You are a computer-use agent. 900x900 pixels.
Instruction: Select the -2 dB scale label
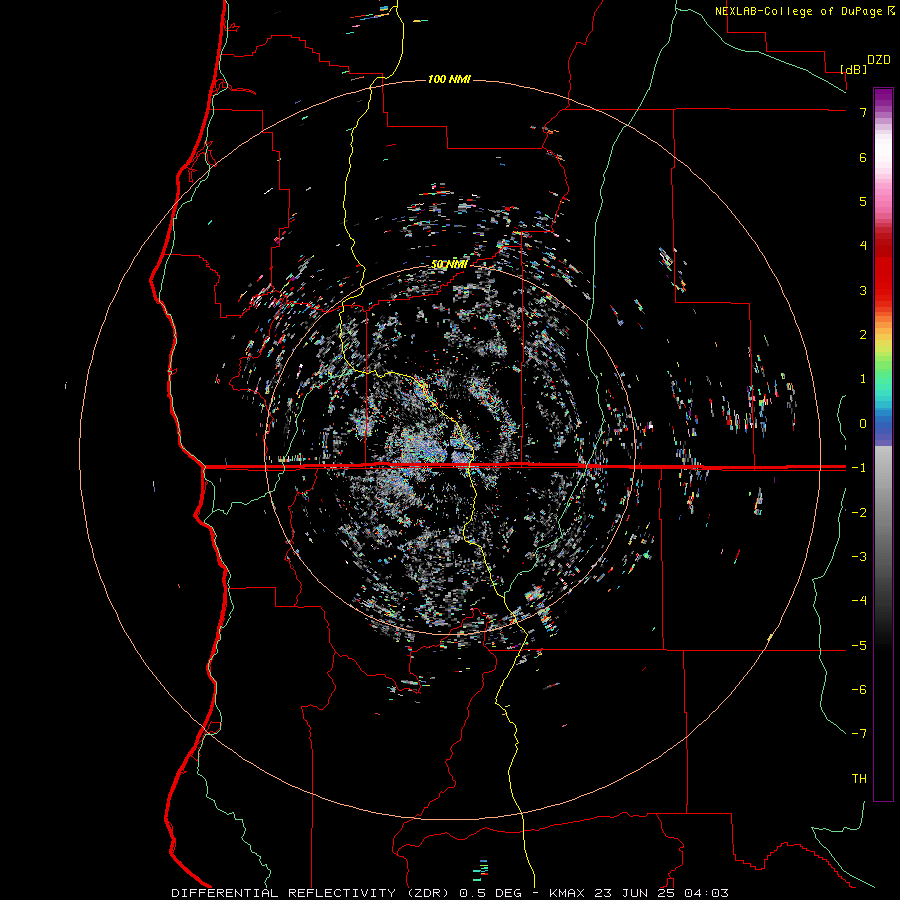[x=859, y=513]
